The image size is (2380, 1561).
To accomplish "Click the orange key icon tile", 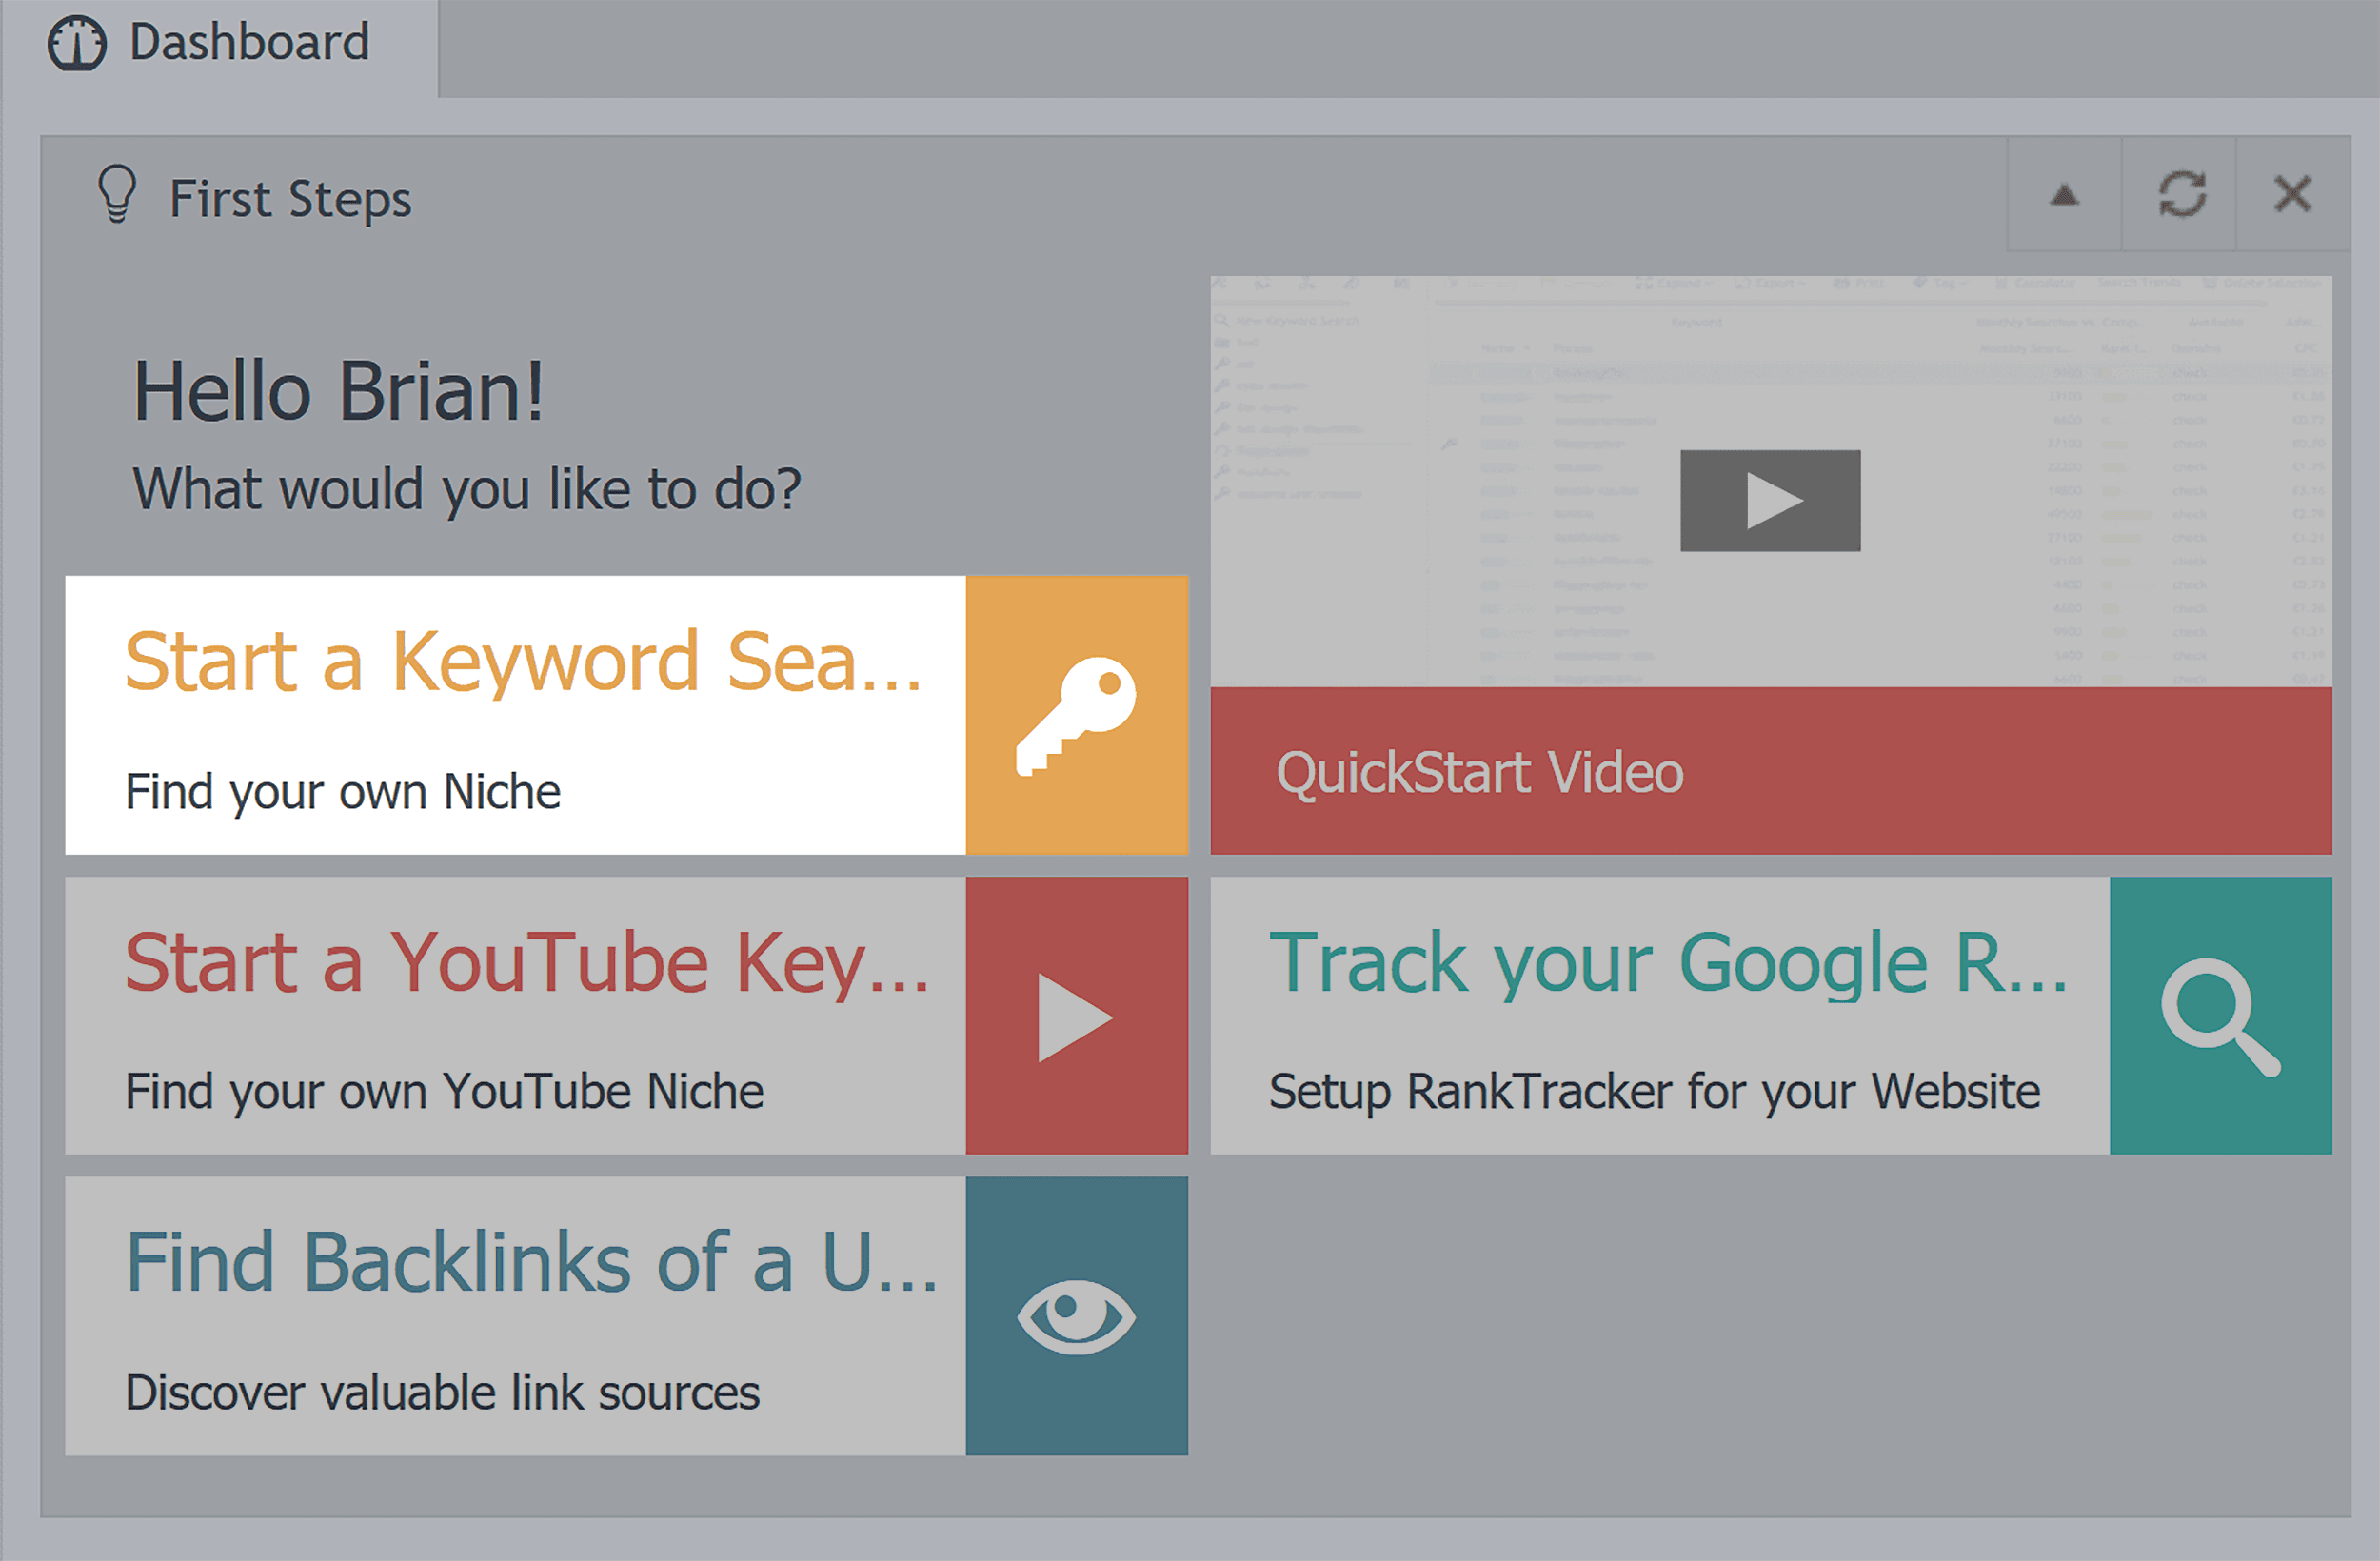I will [1077, 715].
